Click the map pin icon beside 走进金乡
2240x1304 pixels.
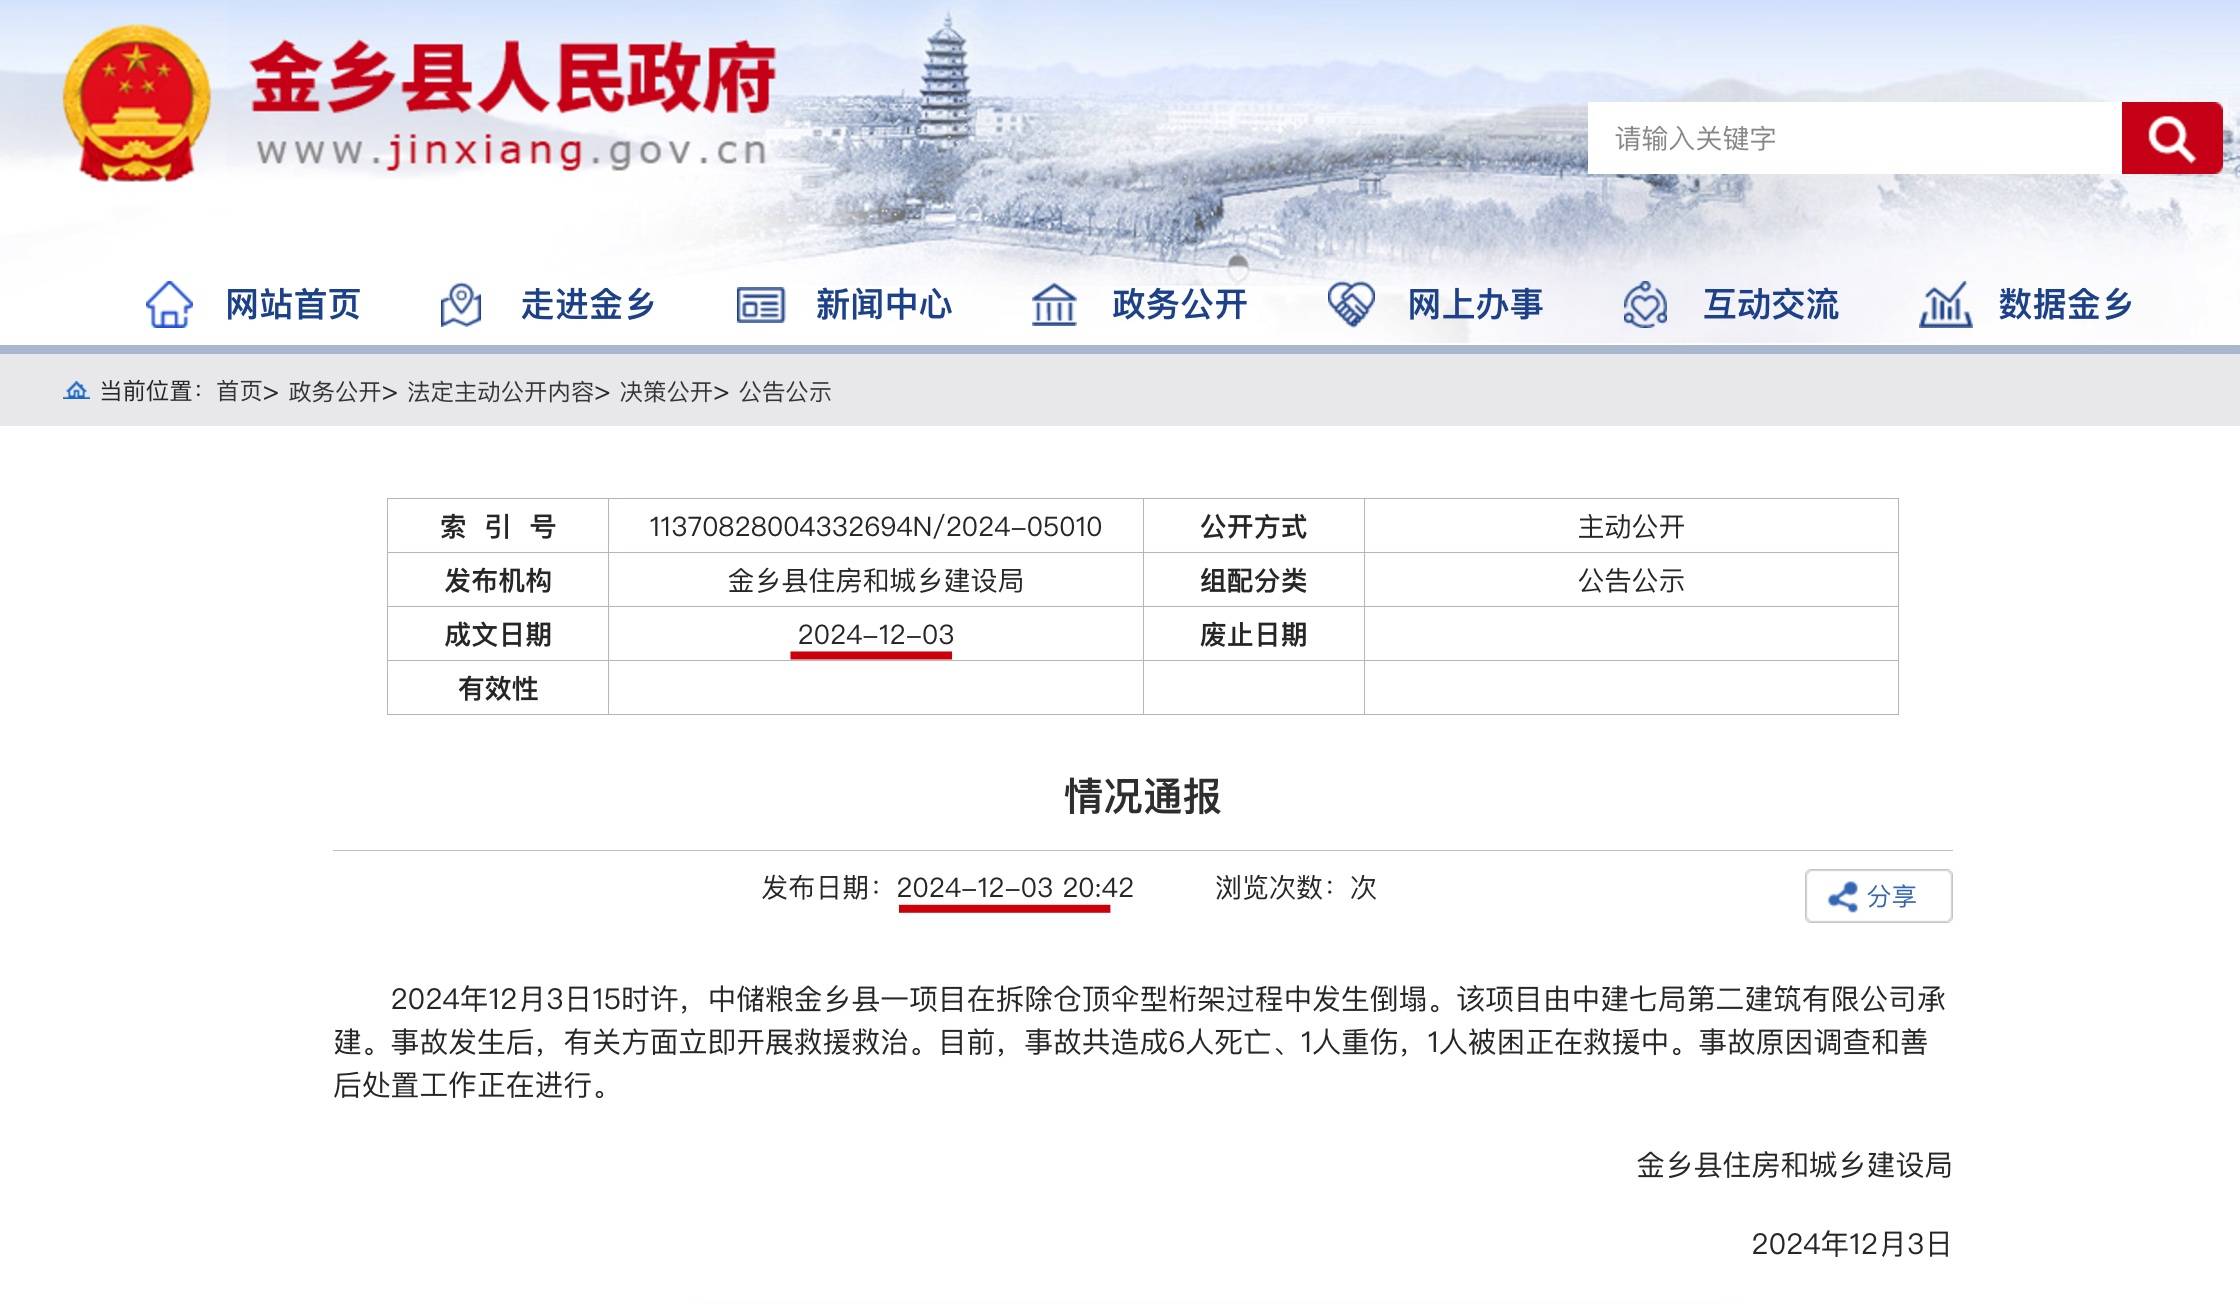(x=461, y=304)
